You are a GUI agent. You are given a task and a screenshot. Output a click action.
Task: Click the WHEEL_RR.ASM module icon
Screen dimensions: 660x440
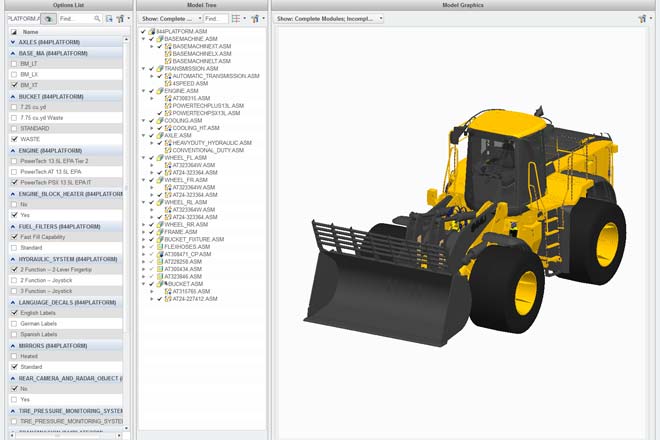160,224
